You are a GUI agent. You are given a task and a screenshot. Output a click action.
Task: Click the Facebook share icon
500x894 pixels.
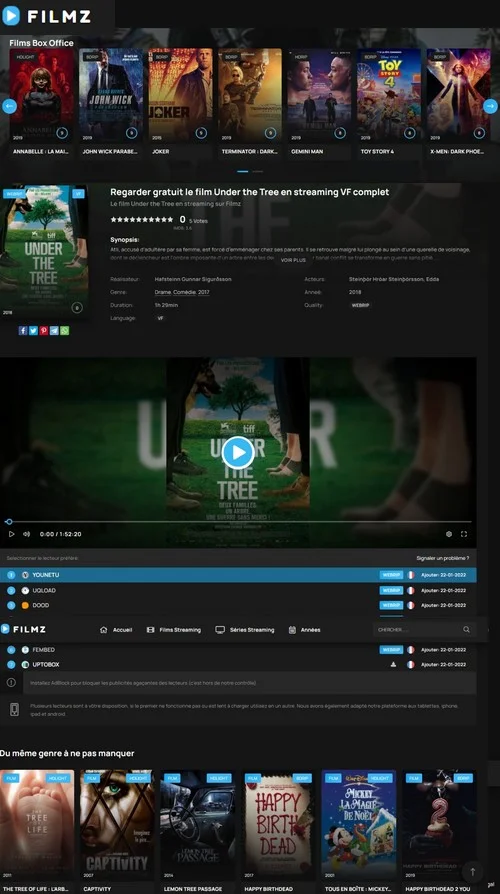pyautogui.click(x=22, y=331)
